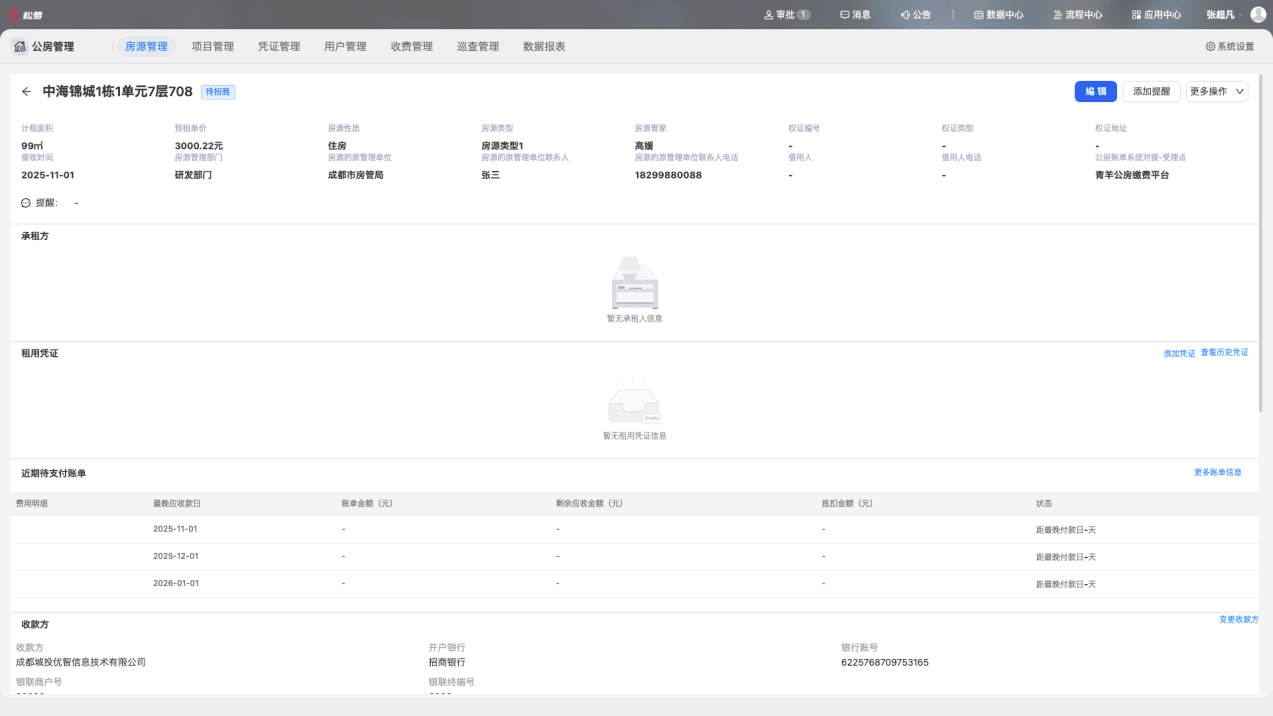1273x716 pixels.
Task: Click the 高媛 housekeeper value
Action: [x=644, y=146]
